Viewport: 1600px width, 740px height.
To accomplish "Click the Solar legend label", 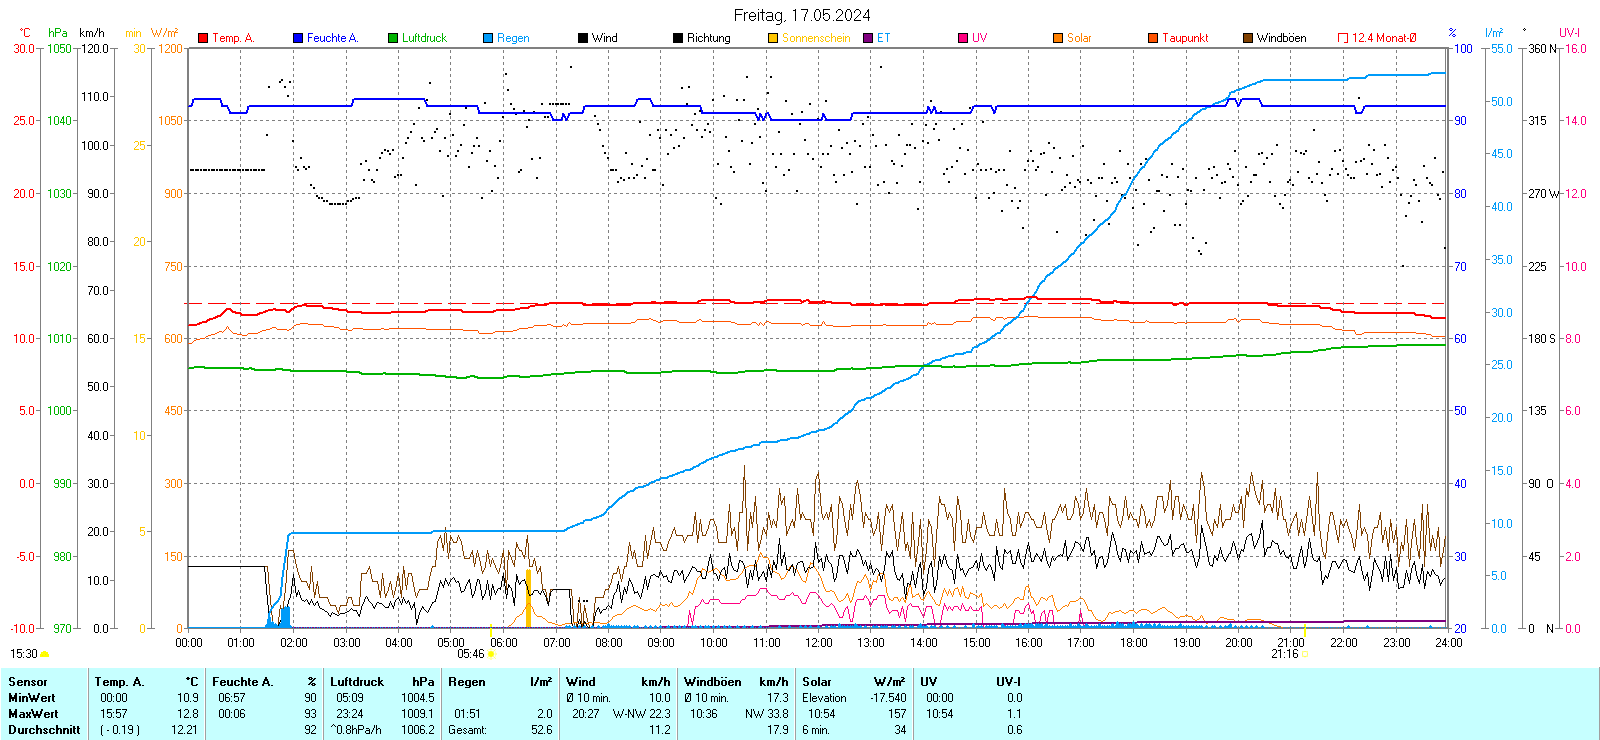I will [1079, 38].
